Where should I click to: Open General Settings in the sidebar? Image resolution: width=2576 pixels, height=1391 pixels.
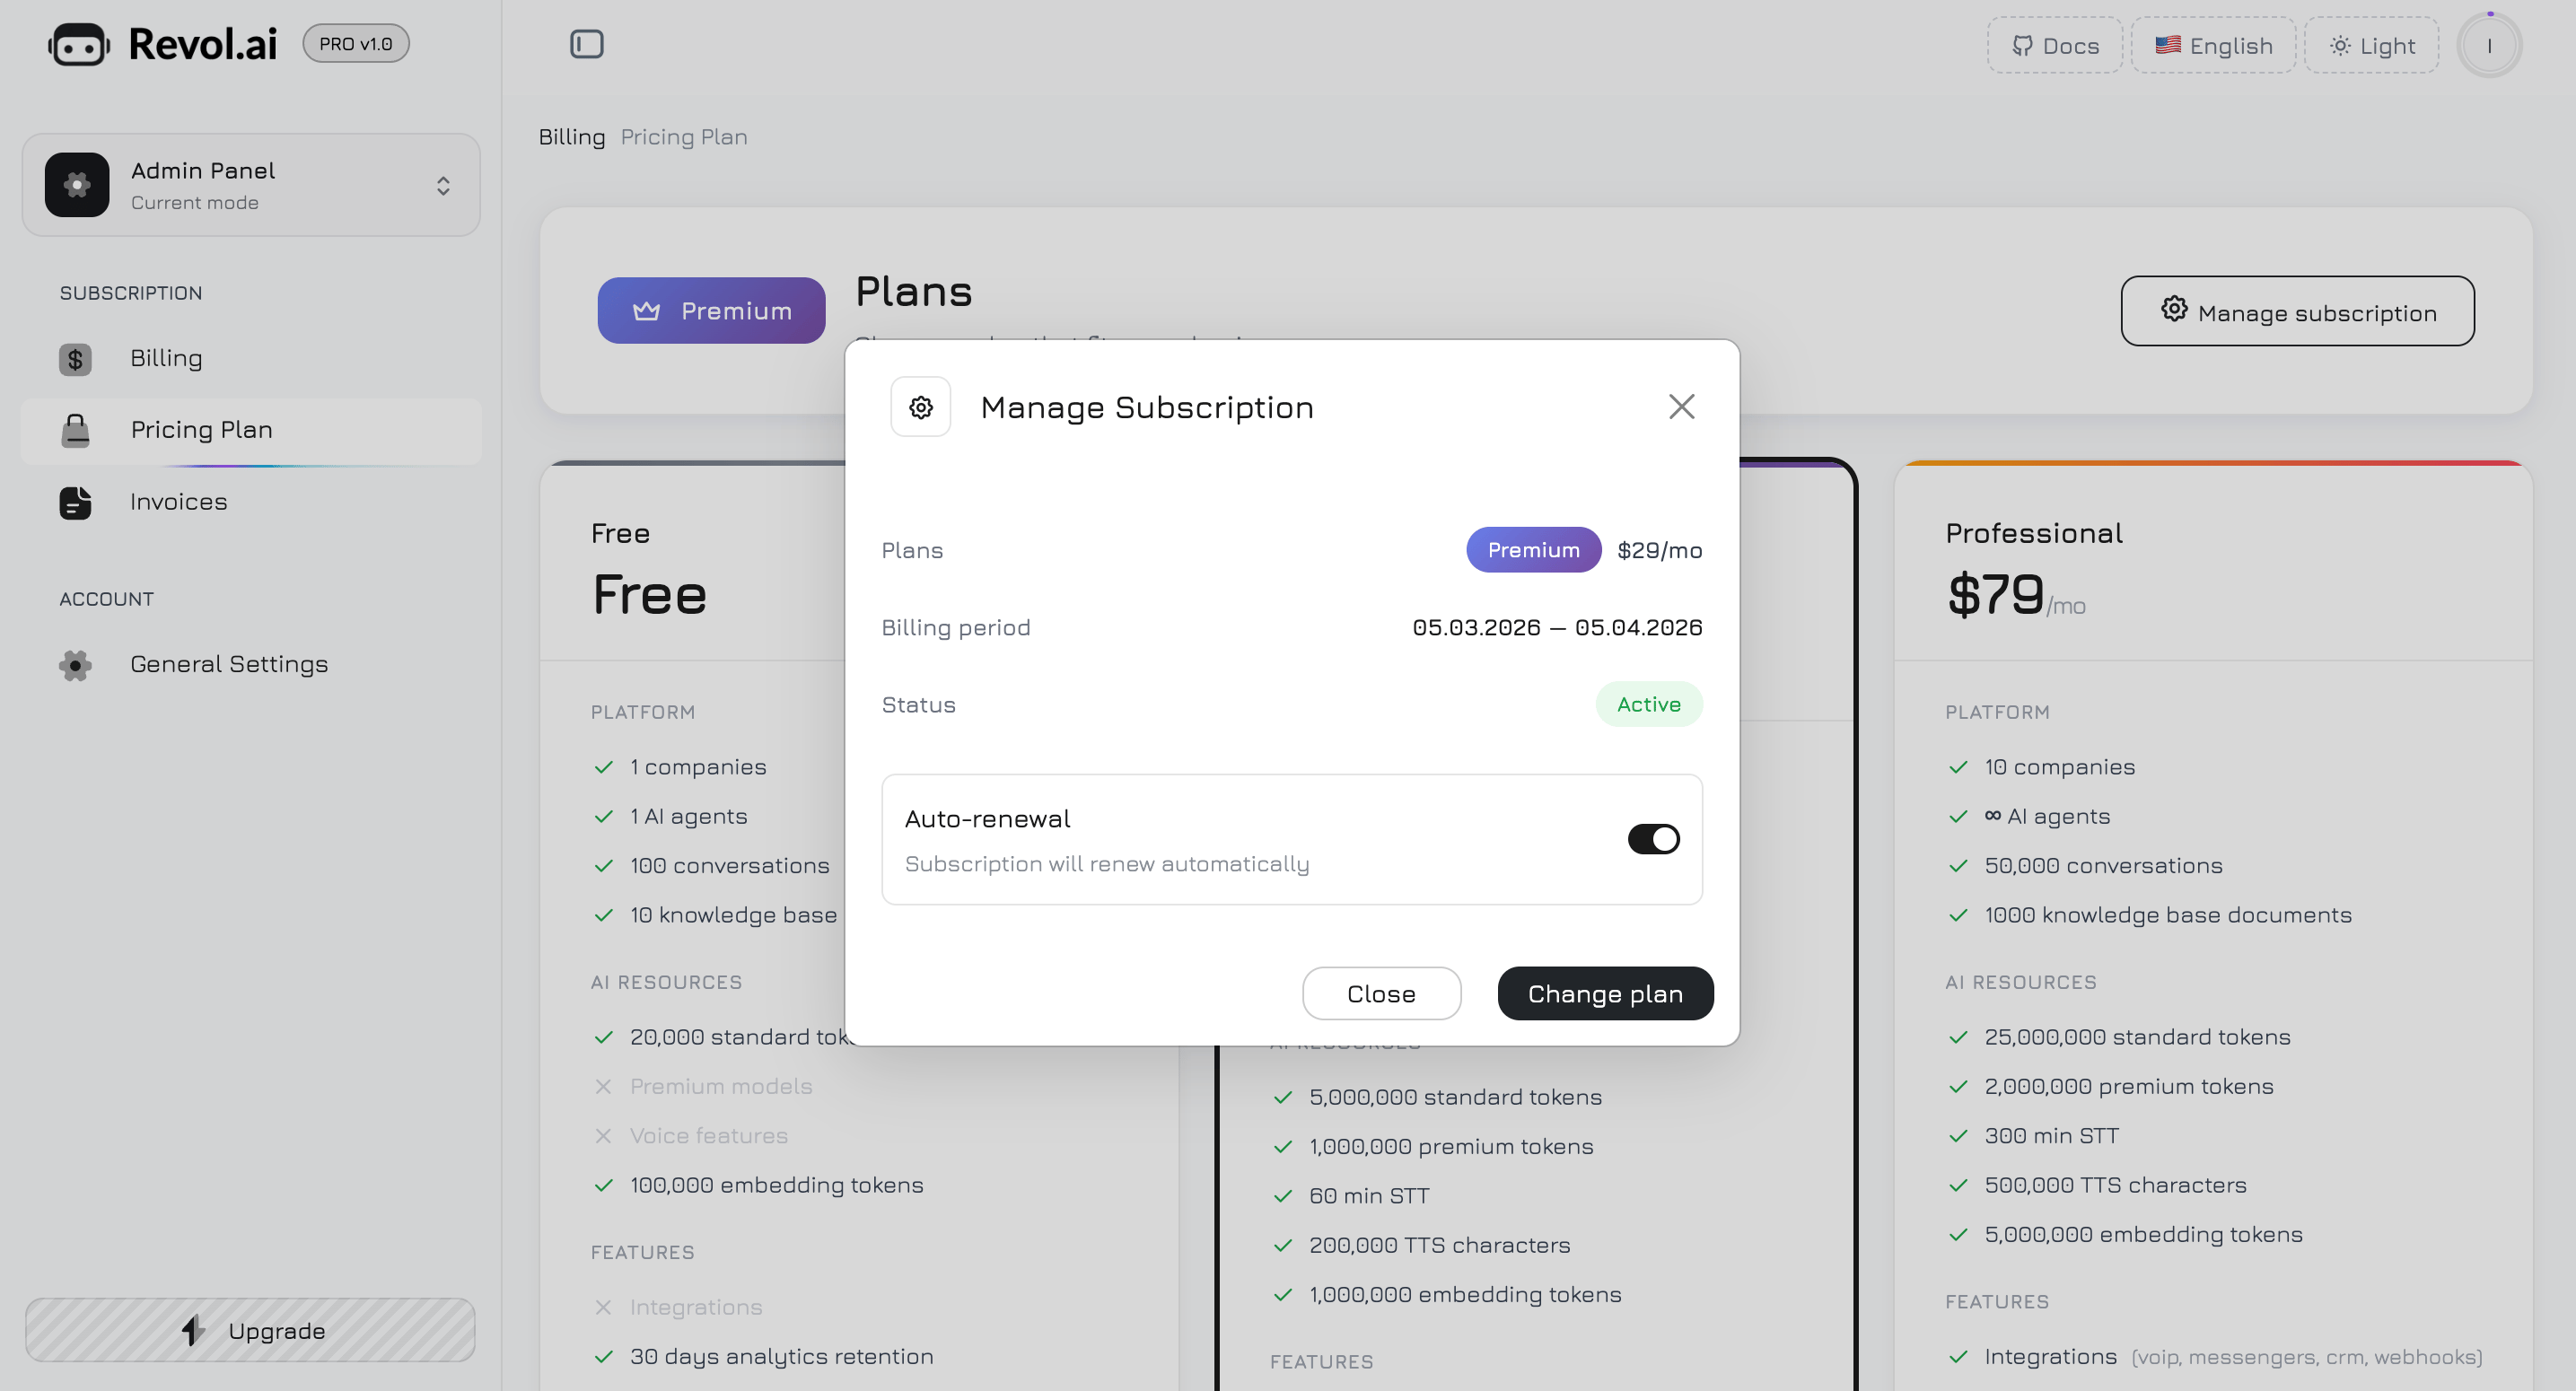pos(251,665)
